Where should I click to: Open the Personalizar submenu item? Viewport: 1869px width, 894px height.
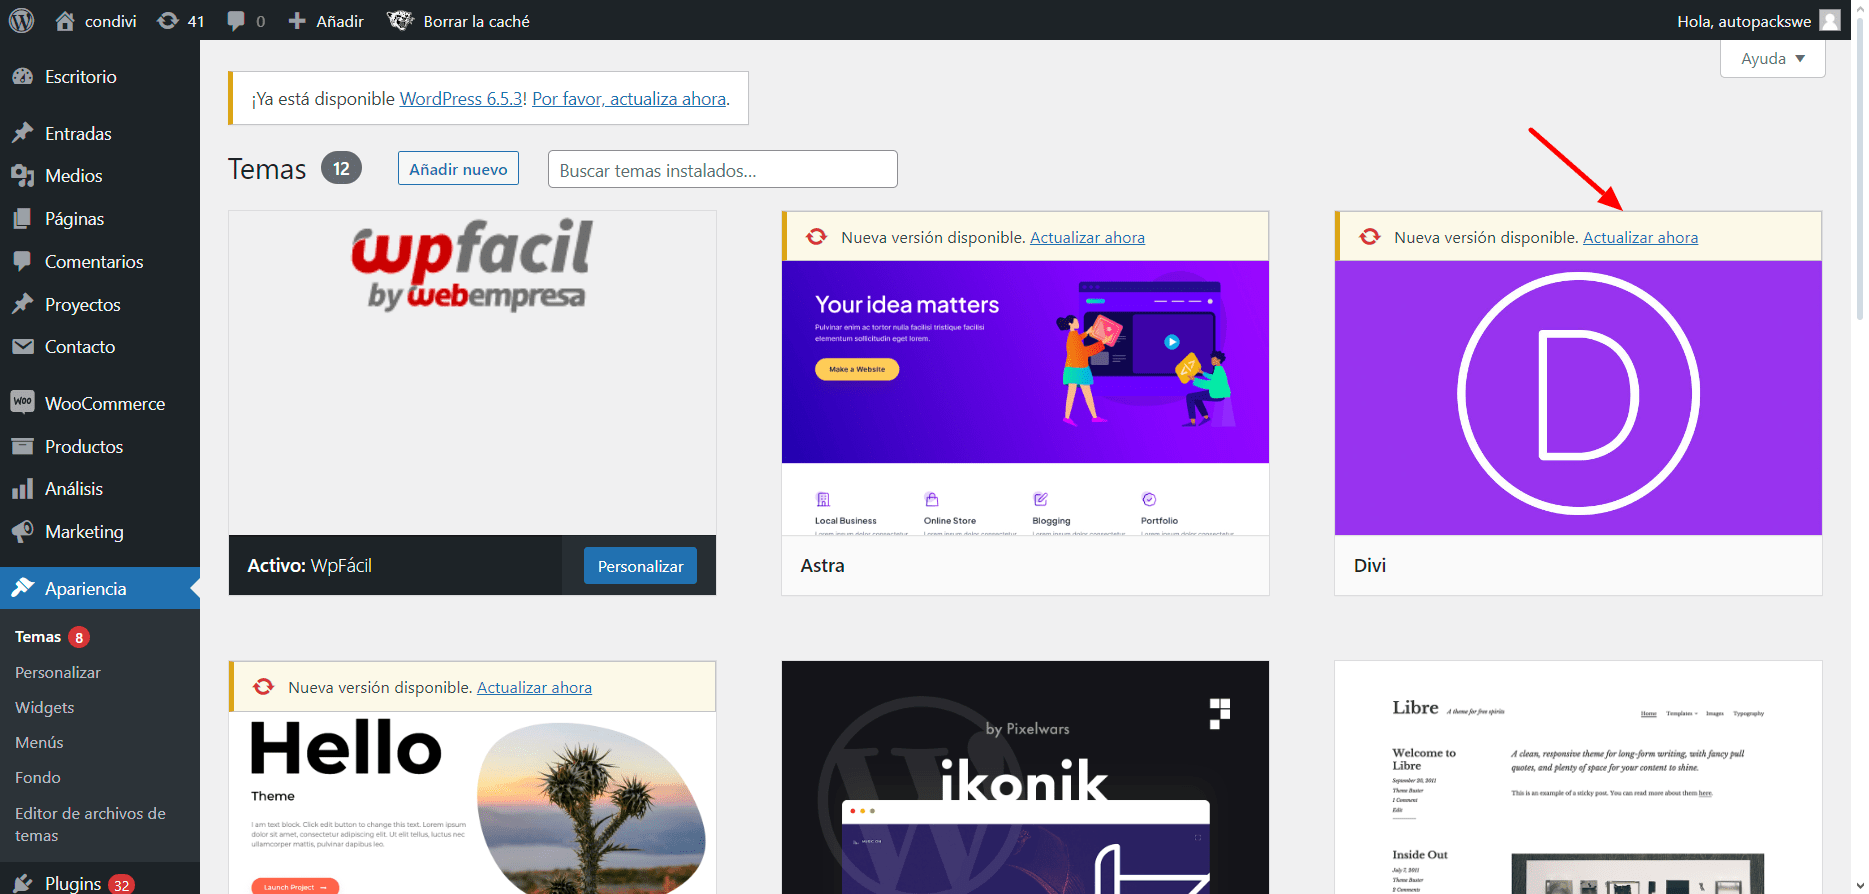(58, 673)
